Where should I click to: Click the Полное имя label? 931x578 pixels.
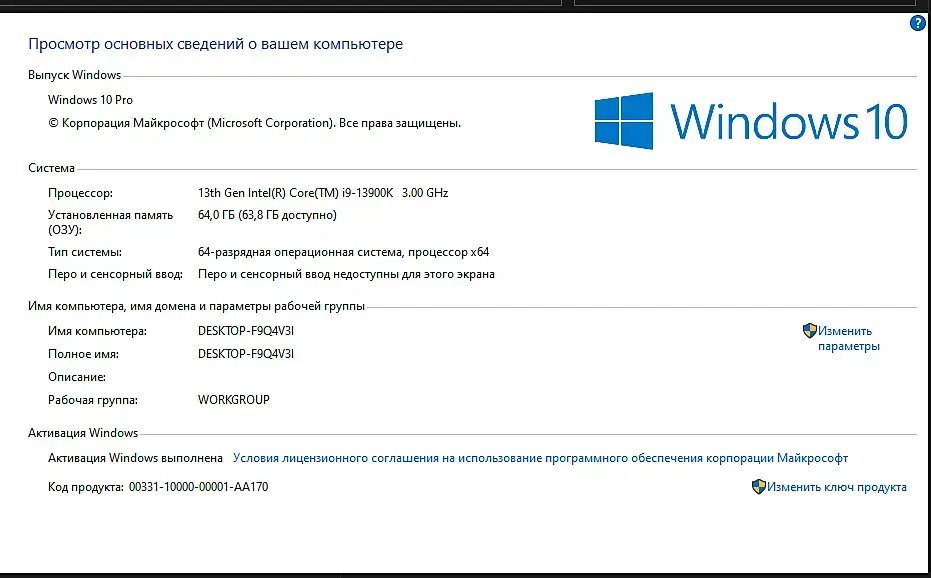pos(83,354)
